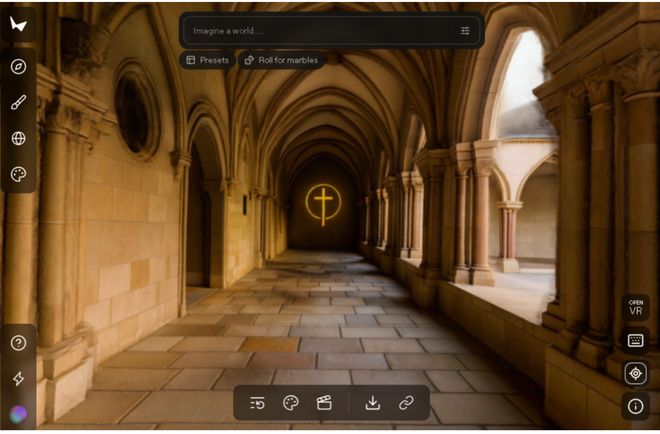660x434 pixels.
Task: Select the paintbrush tool in the left sidebar
Action: [18, 102]
